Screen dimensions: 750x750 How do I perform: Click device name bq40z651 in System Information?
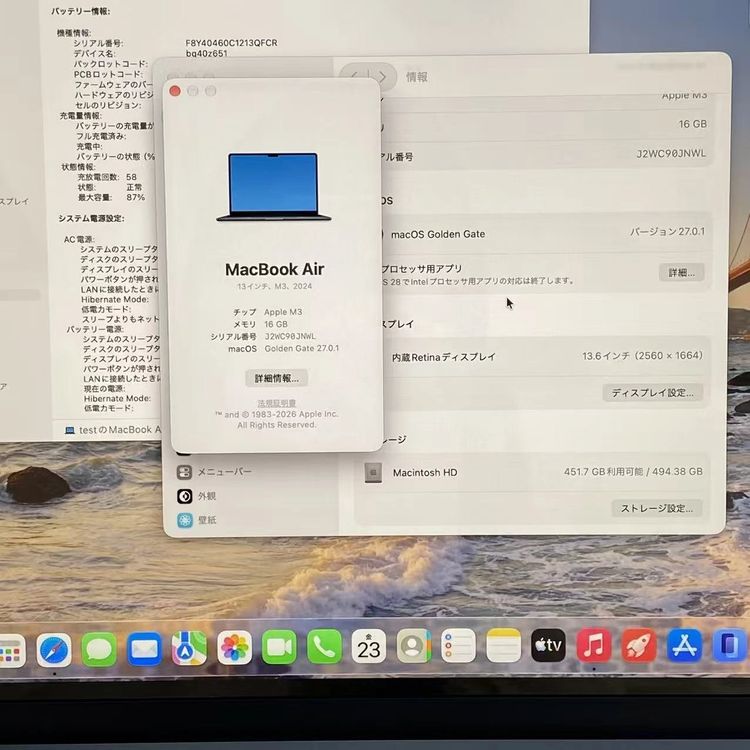207,54
